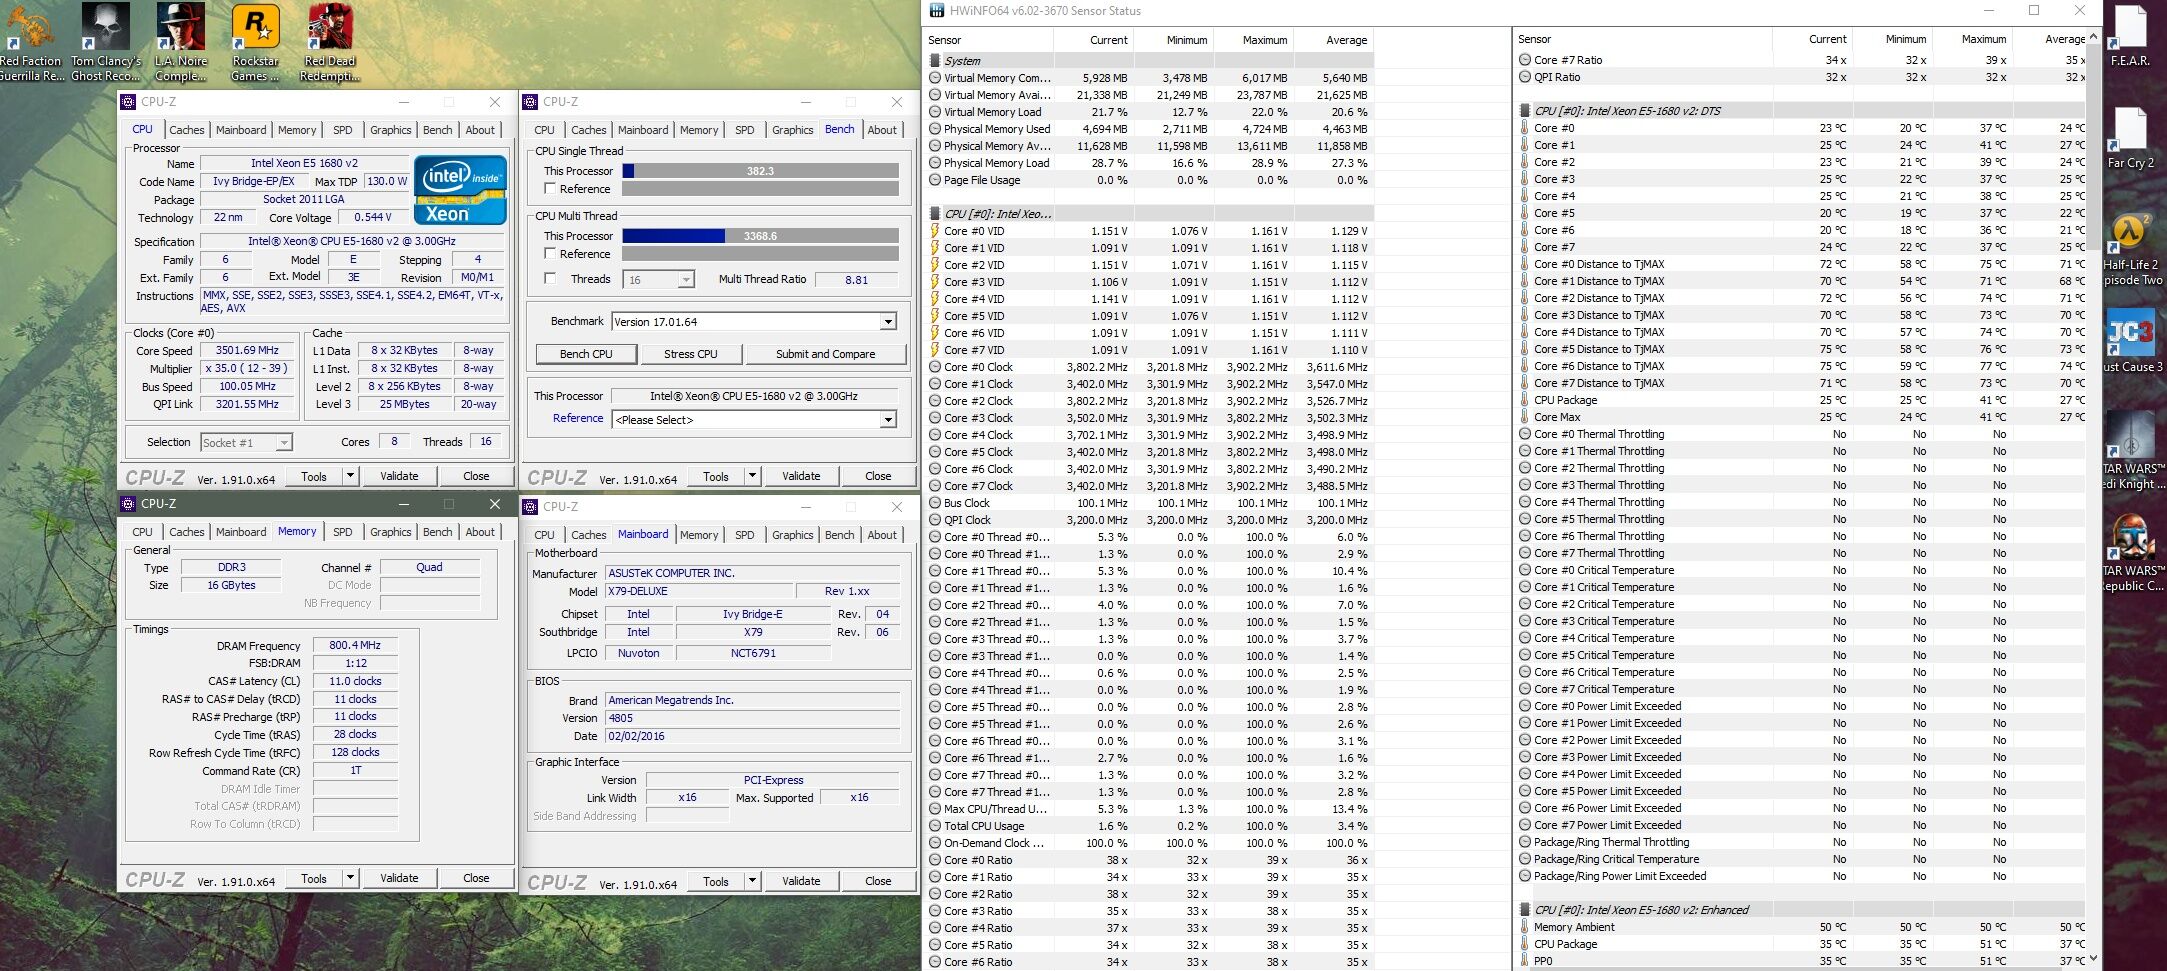Click the CPU Multi Thread score bar

[760, 236]
